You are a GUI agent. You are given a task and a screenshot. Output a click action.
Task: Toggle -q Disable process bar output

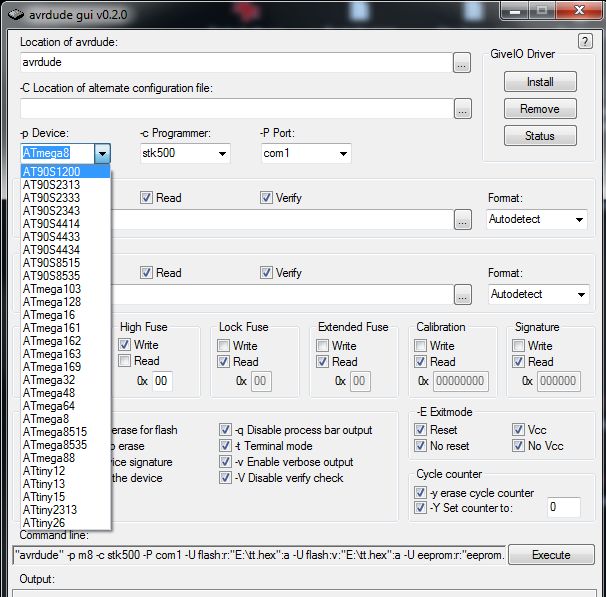(225, 430)
